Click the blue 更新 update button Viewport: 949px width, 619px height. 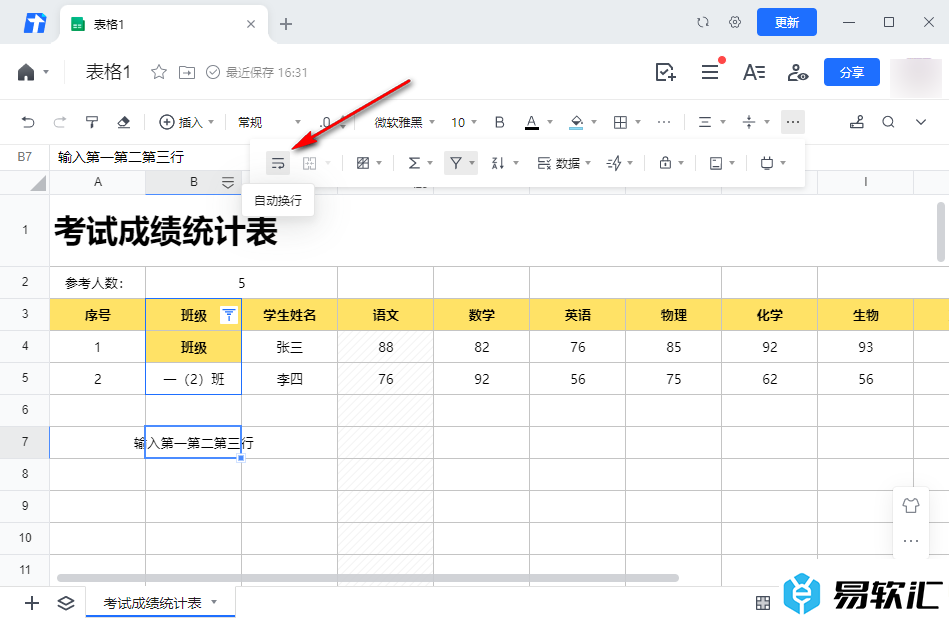point(786,22)
